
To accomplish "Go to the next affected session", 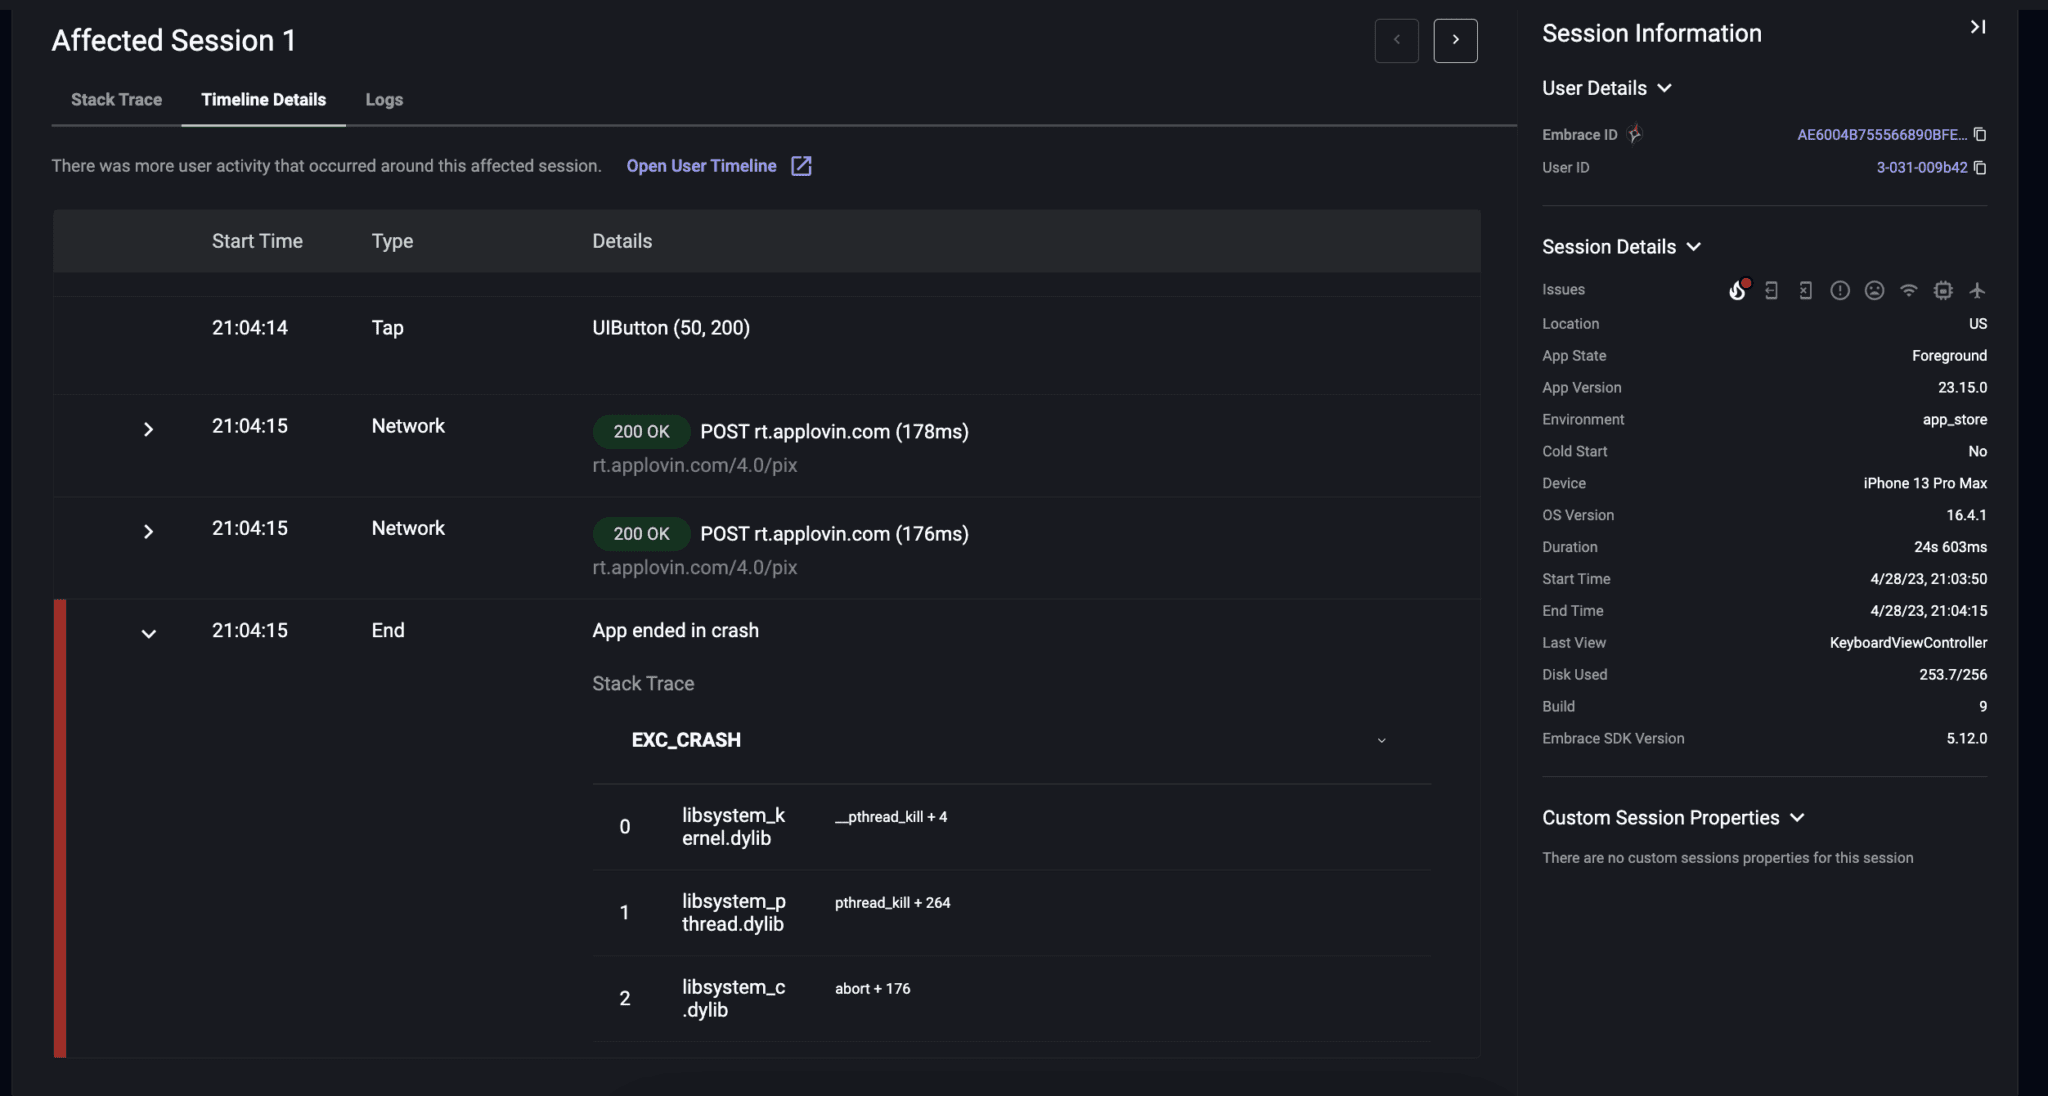I will pyautogui.click(x=1456, y=40).
